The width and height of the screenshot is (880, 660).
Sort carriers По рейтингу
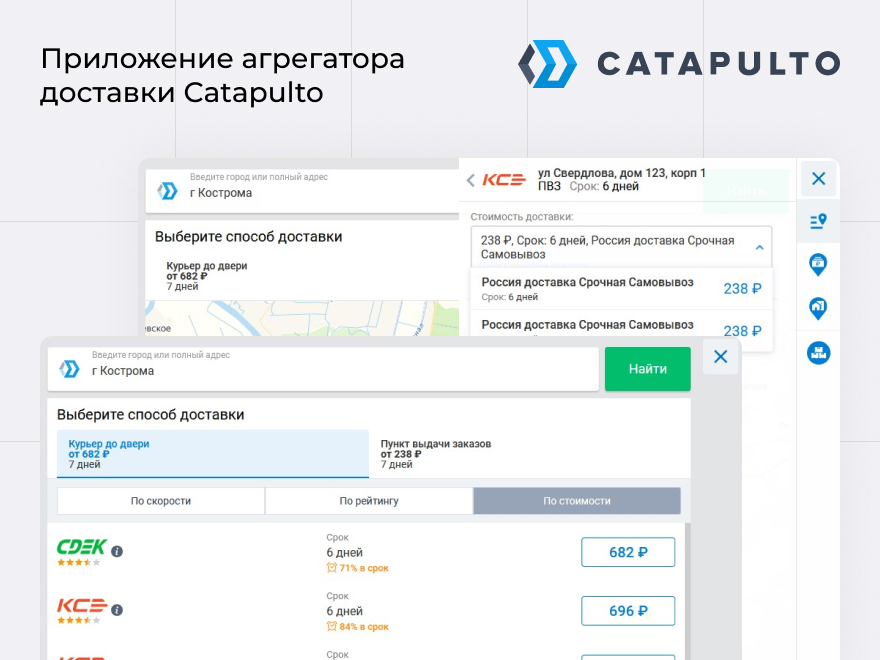369,501
